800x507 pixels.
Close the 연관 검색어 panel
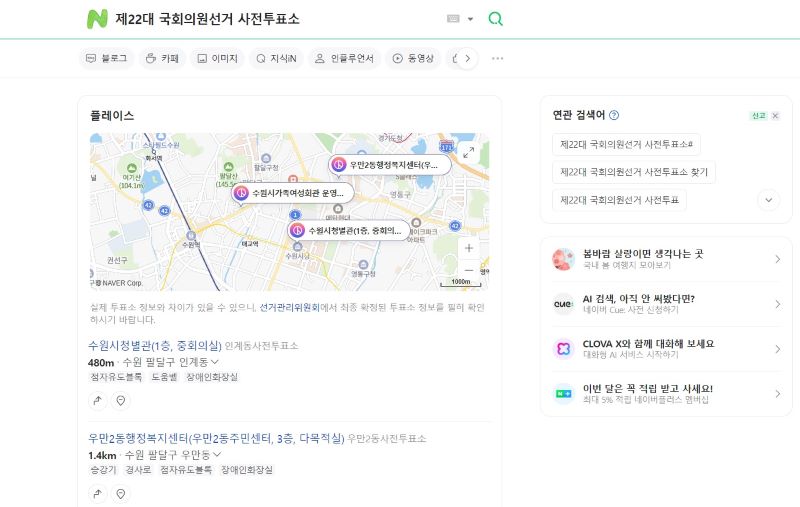775,116
